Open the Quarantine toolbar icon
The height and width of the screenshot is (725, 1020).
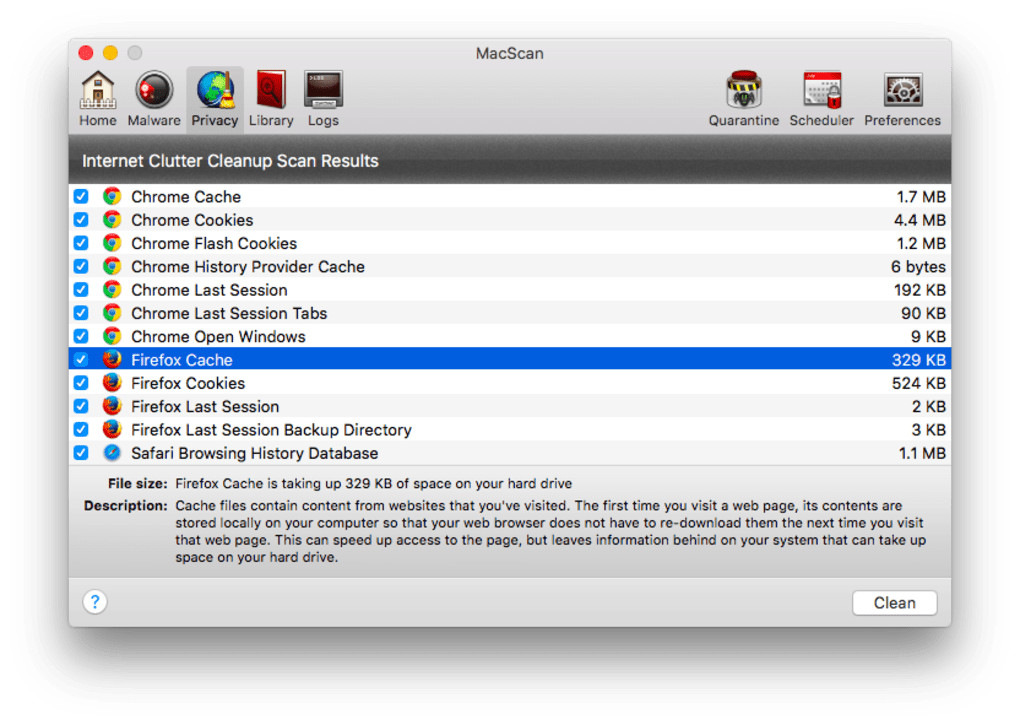click(x=744, y=99)
